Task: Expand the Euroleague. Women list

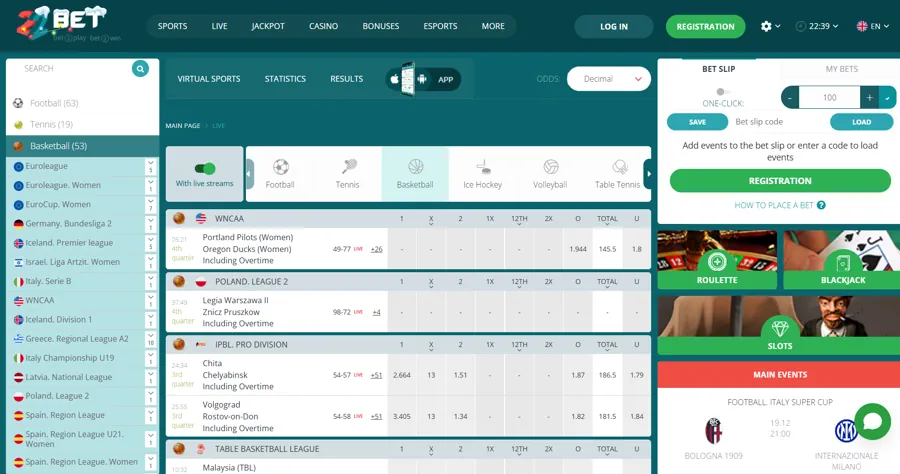Action: click(x=150, y=185)
